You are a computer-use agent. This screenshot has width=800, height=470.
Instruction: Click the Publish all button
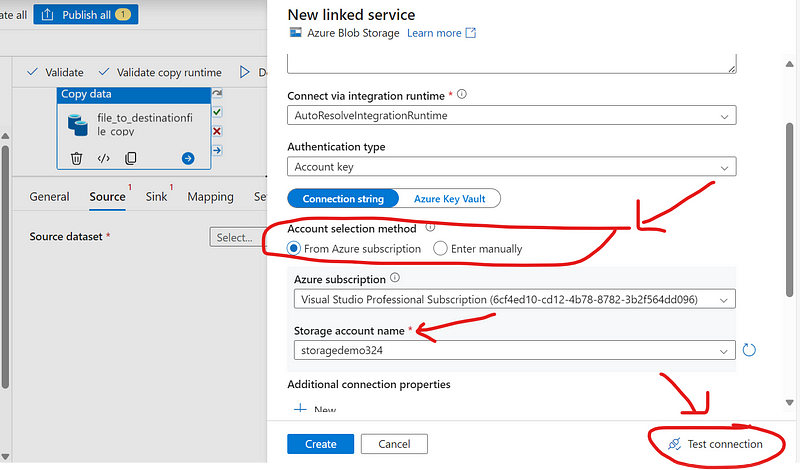[86, 14]
